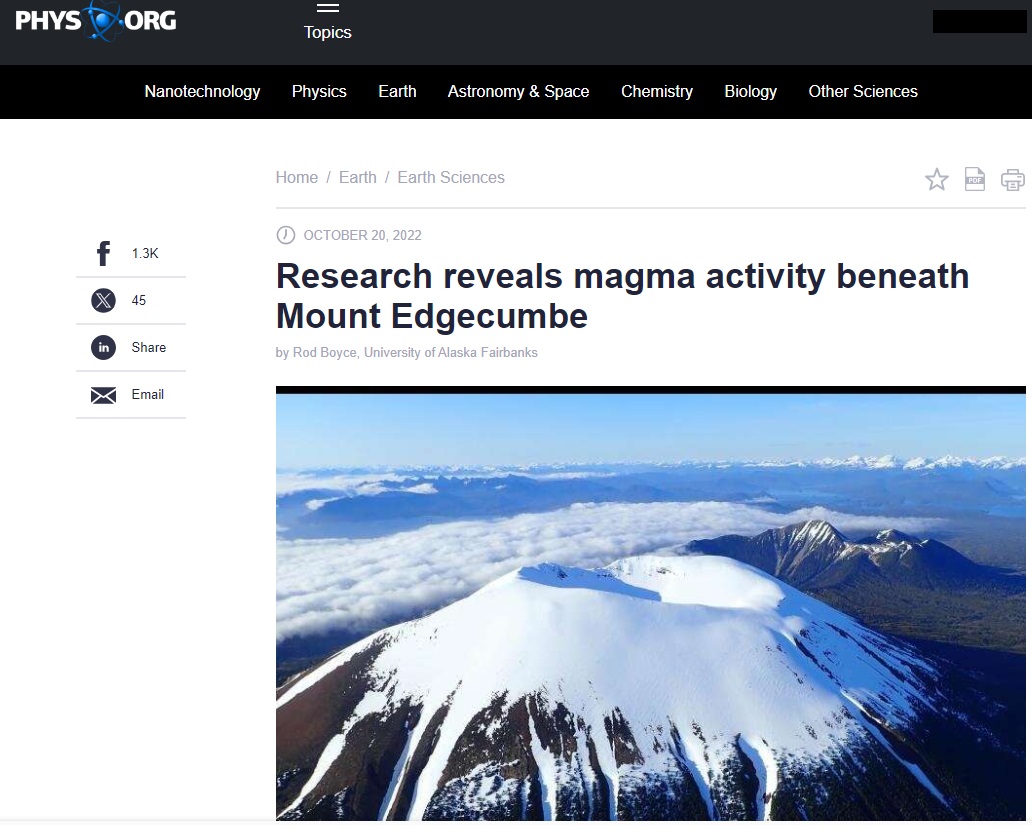Screen dimensions: 1032x829
Task: Open the Earth Sciences breadcrumb
Action: click(451, 178)
